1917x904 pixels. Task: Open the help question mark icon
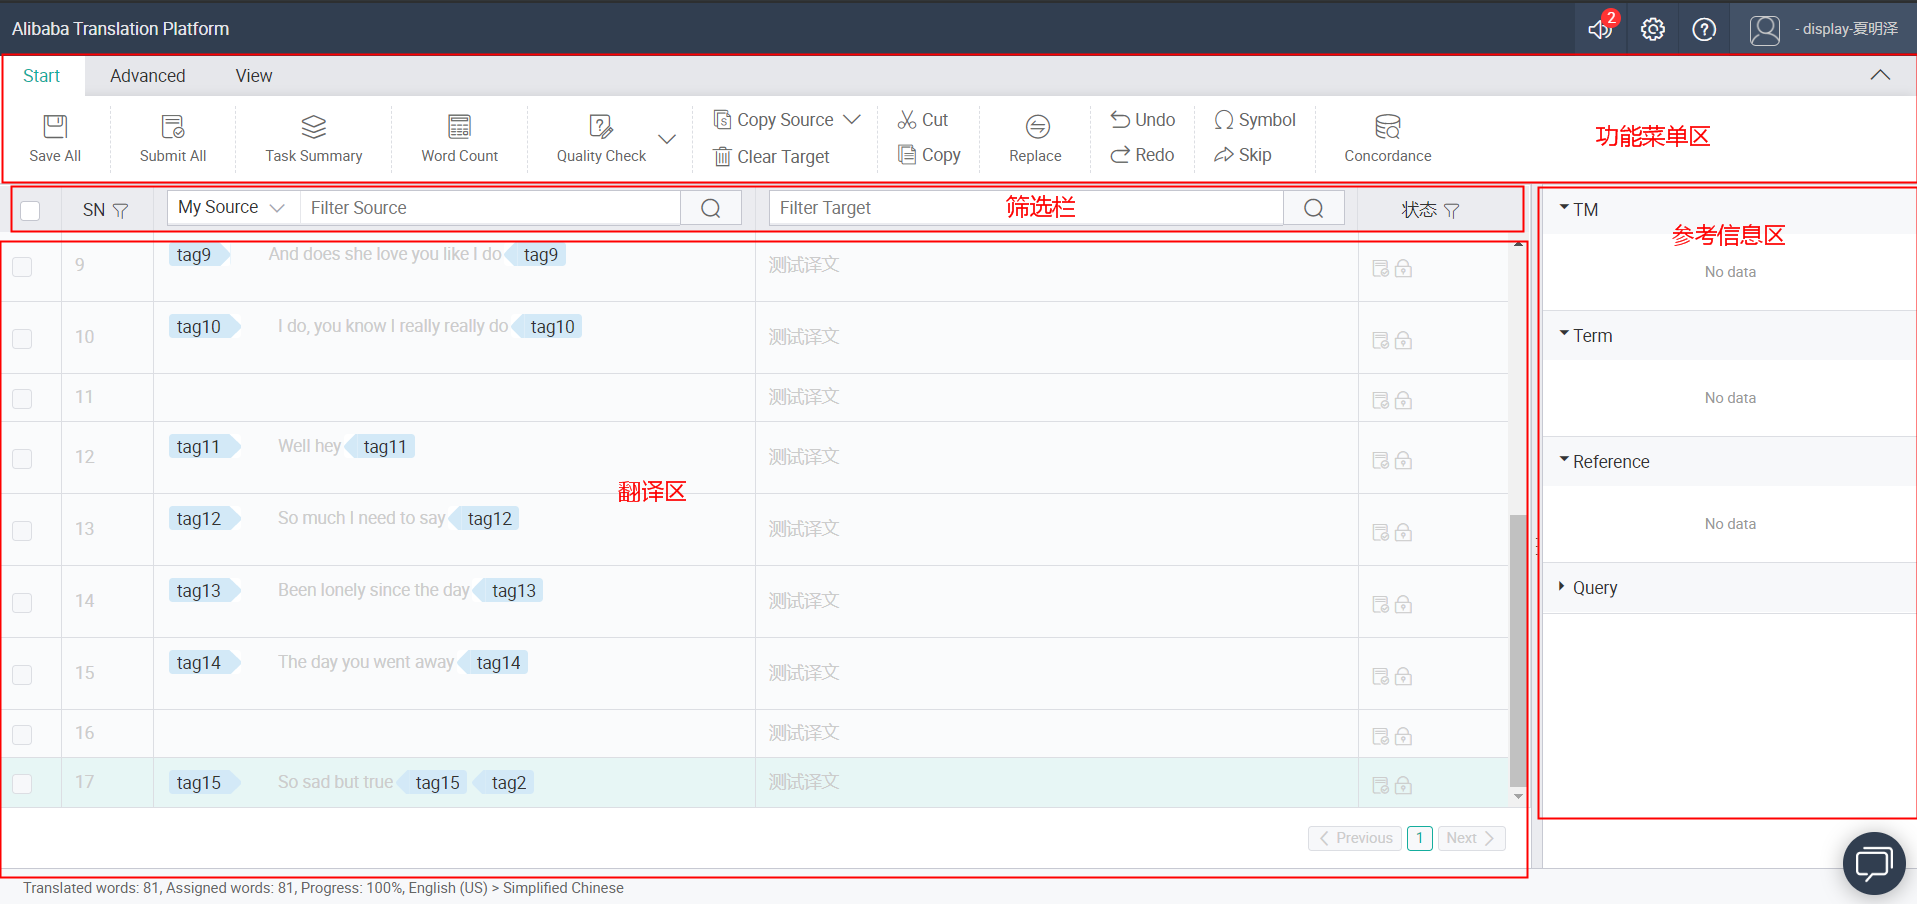click(x=1704, y=29)
